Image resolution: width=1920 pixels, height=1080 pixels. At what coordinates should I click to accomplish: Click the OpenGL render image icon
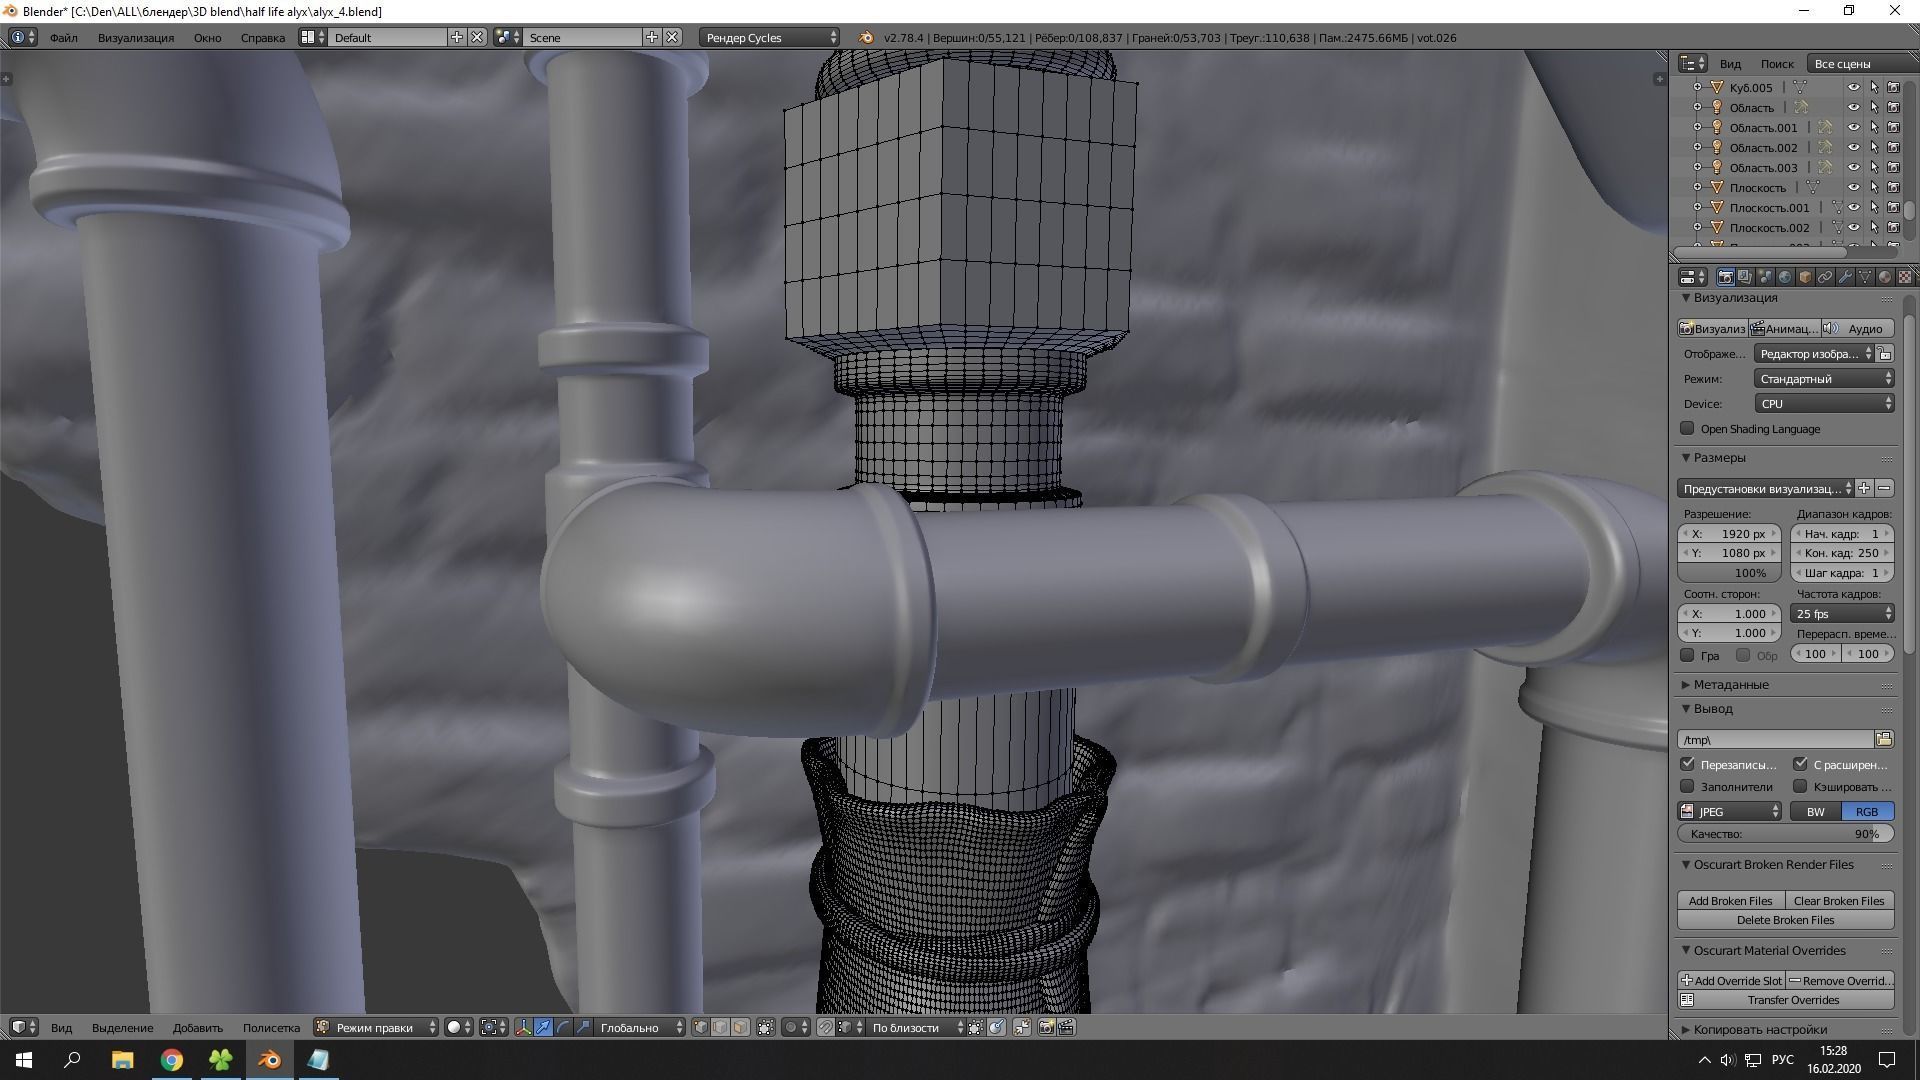point(1046,1027)
